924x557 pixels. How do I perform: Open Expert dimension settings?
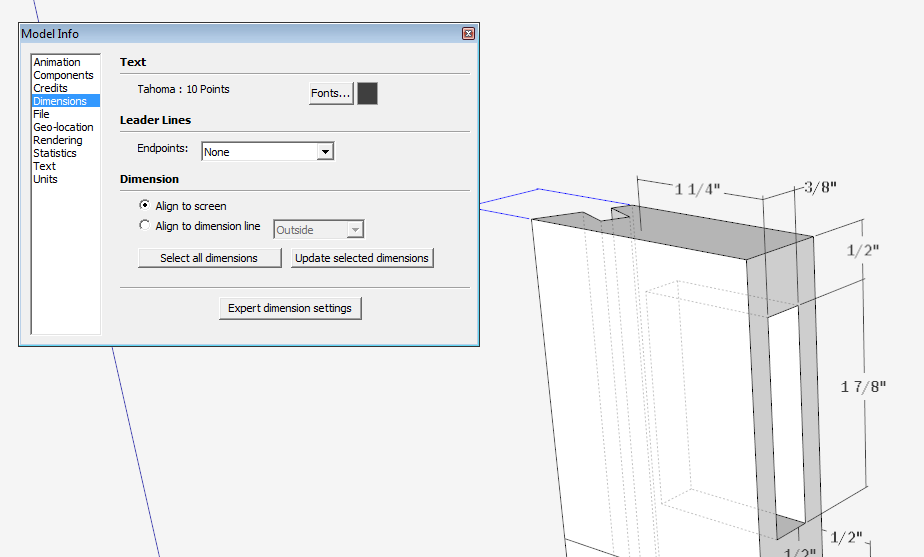[290, 308]
